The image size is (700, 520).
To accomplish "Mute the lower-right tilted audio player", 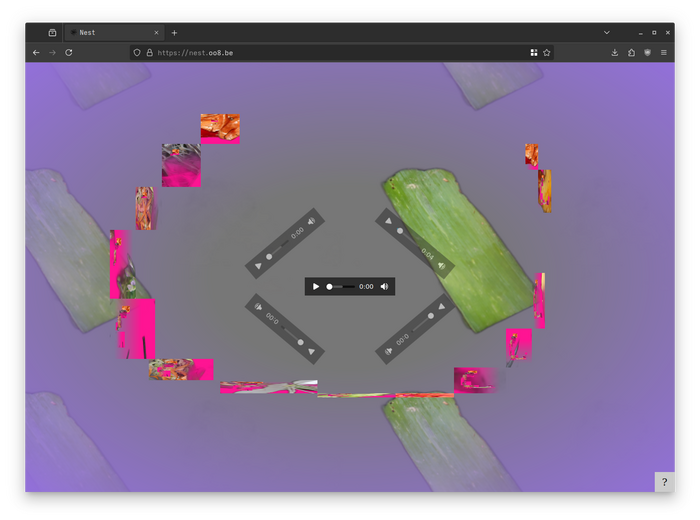I will (388, 352).
